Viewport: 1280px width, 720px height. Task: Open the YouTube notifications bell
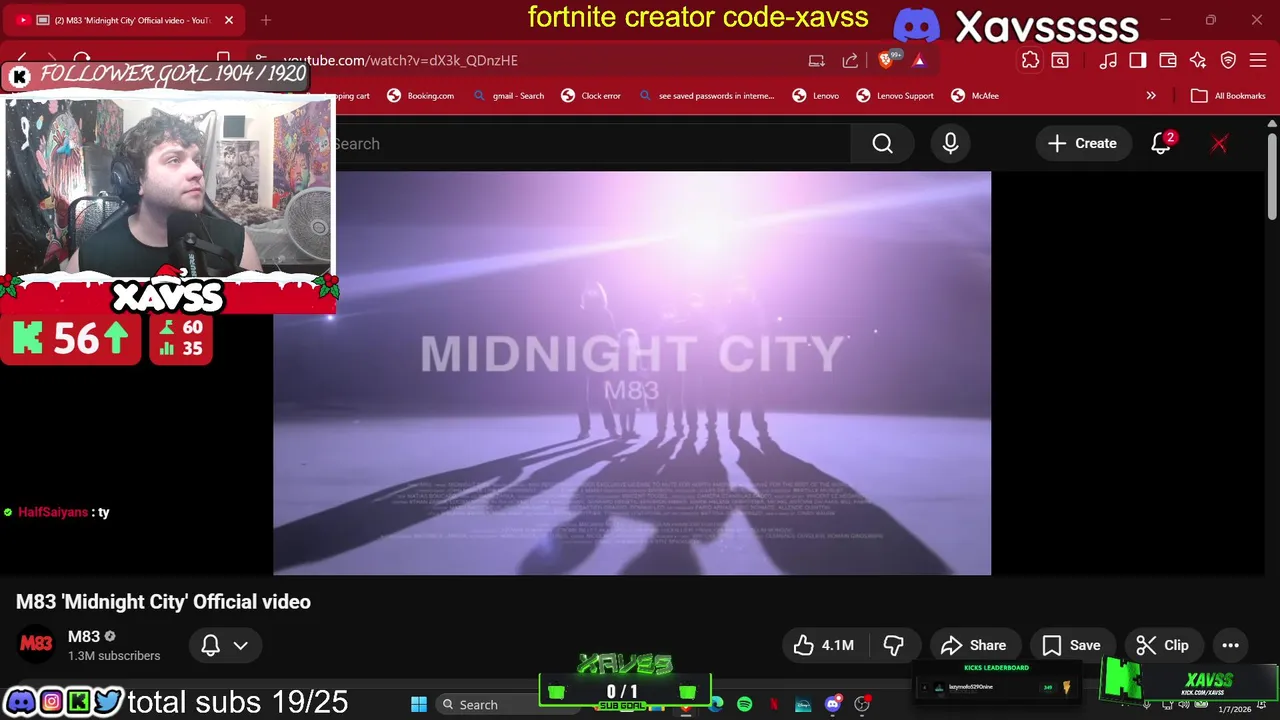pyautogui.click(x=1161, y=144)
